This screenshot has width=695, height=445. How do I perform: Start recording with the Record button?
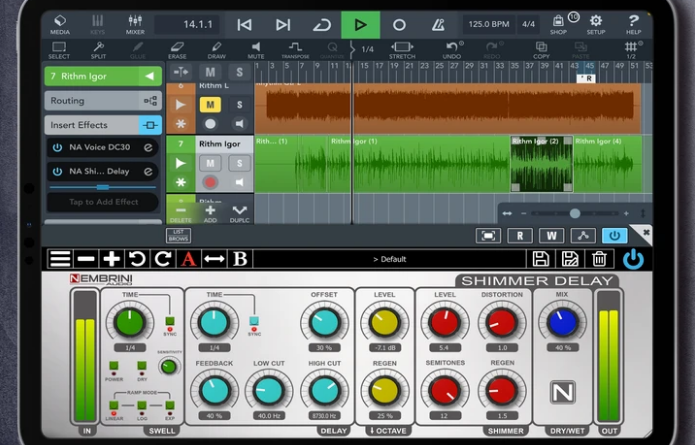coord(399,25)
